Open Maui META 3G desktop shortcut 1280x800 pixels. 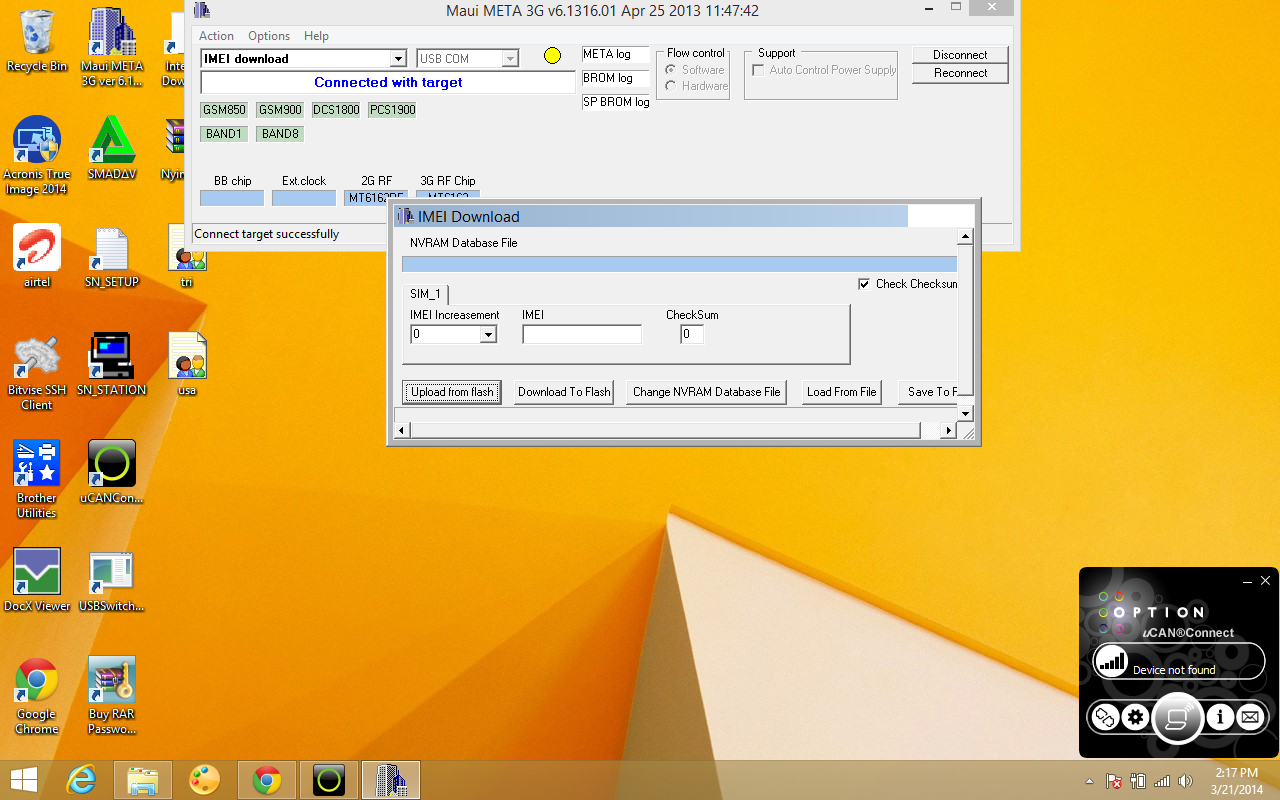[112, 47]
